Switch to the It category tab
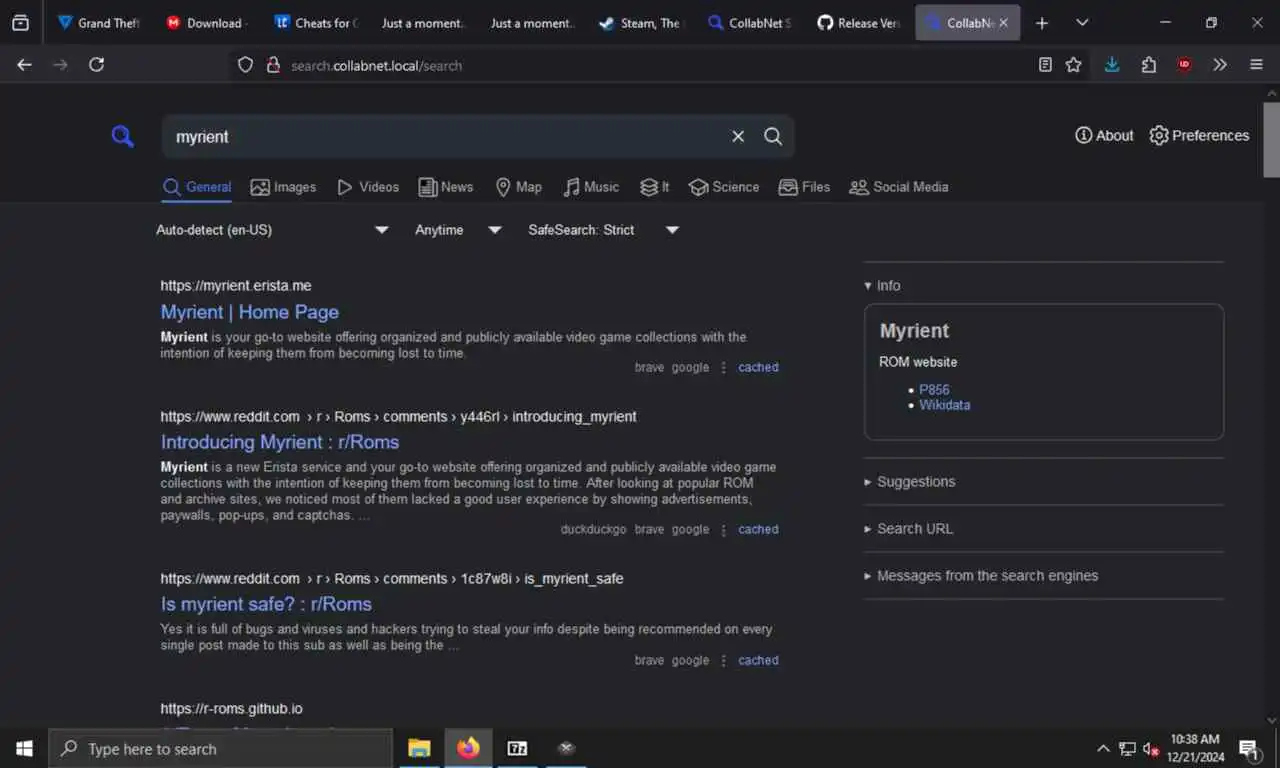Viewport: 1280px width, 768px height. 655,187
